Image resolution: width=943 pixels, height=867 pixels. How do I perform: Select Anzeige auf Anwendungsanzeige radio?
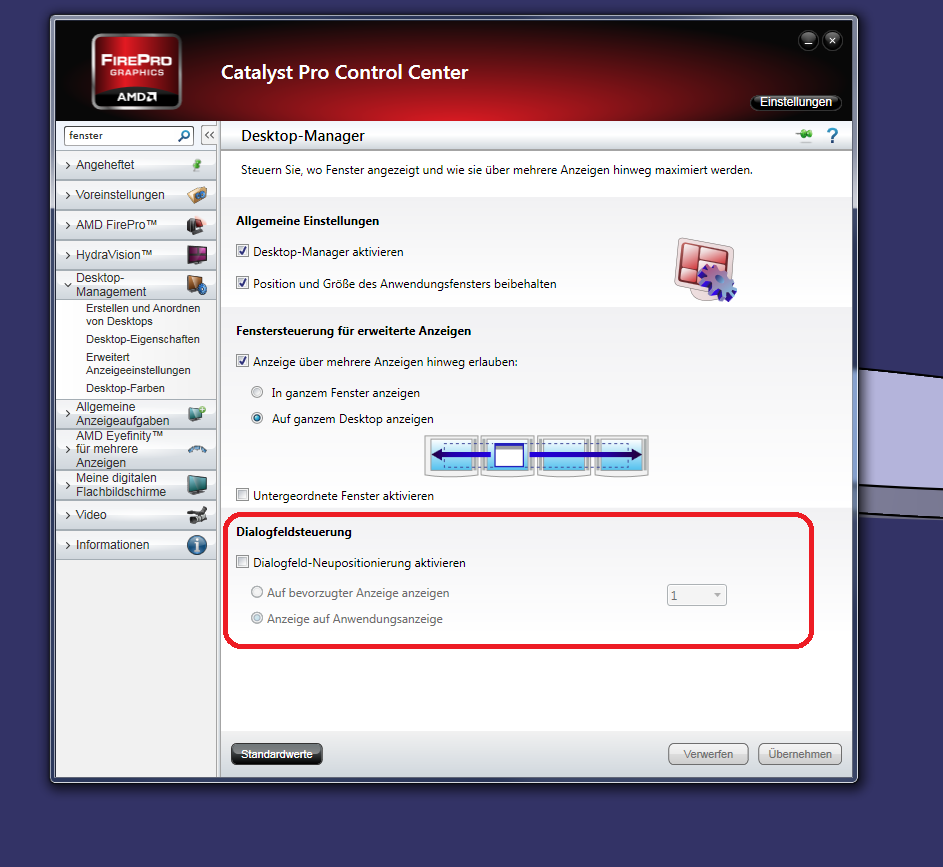click(x=257, y=618)
